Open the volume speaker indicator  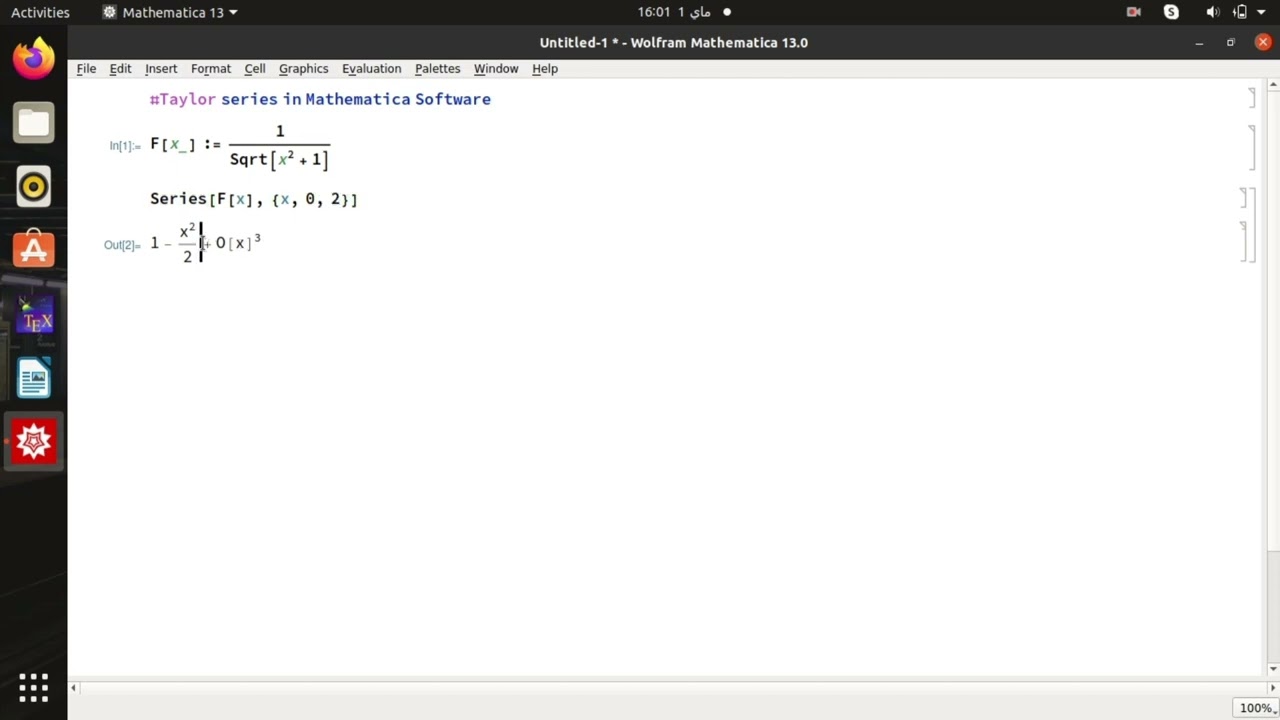(x=1212, y=12)
